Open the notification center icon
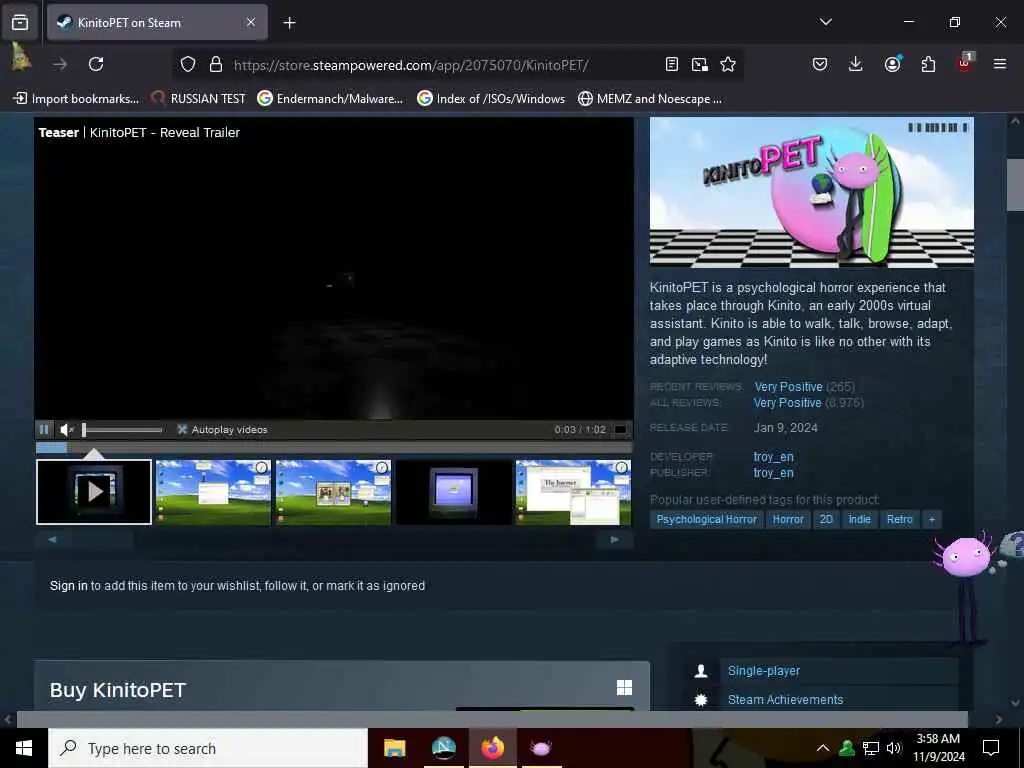 click(991, 748)
